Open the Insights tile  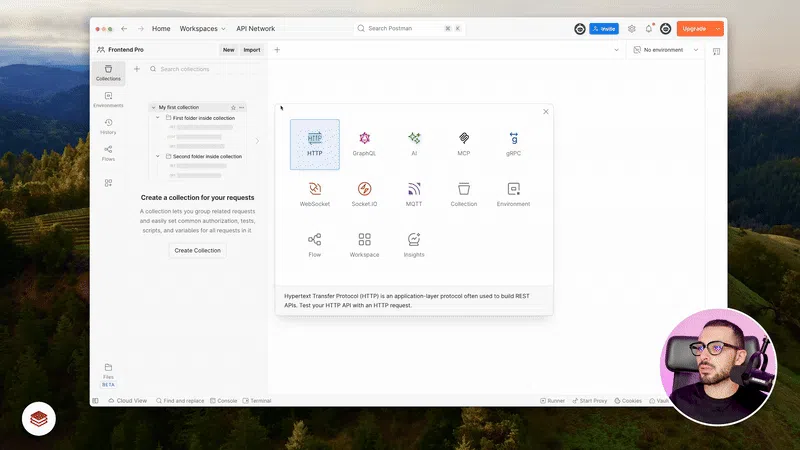pos(414,245)
